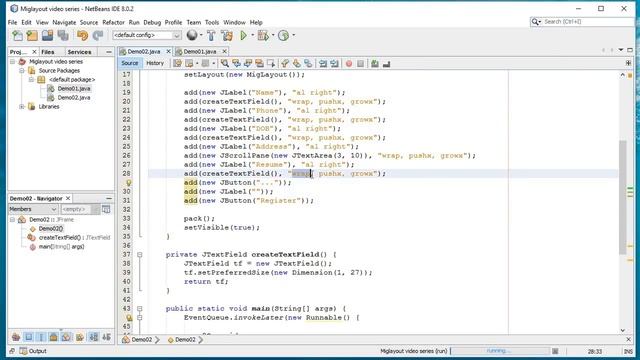Close the Navigator panel
The height and width of the screenshot is (360, 640).
[x=68, y=198]
